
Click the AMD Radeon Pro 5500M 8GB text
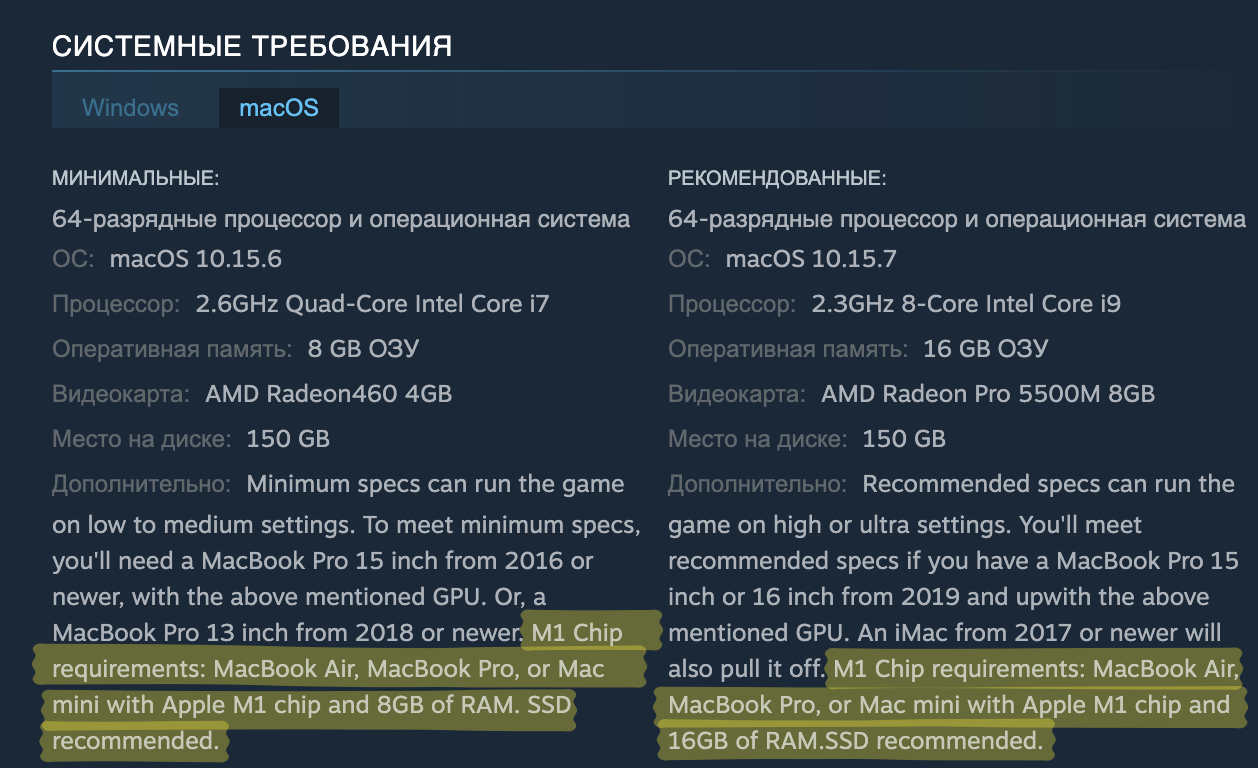[x=988, y=394]
